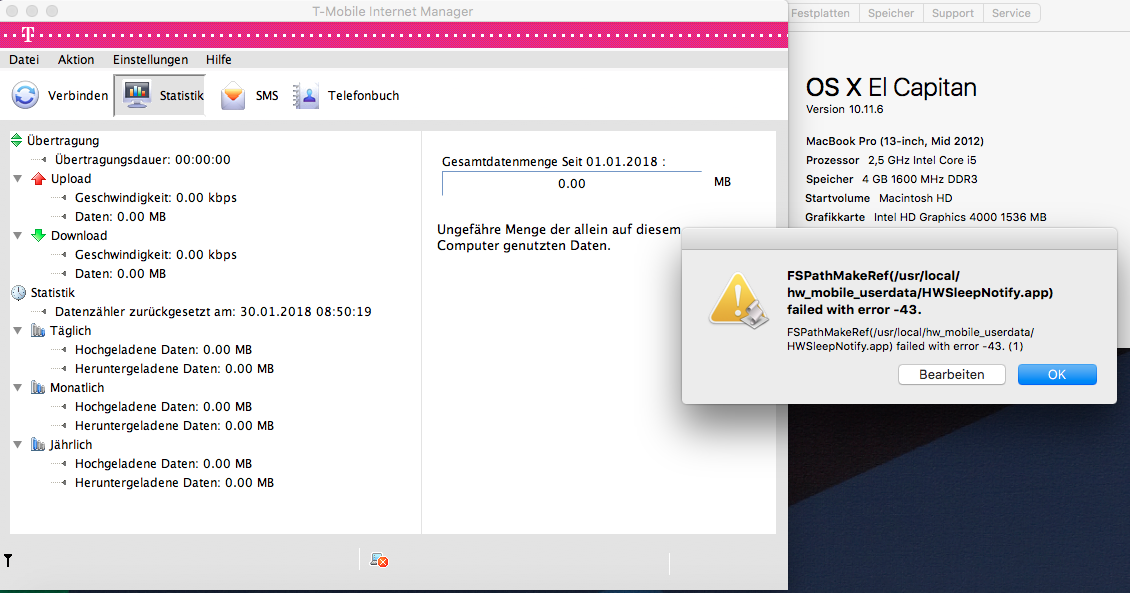Open the Hilfe menu
Image resolution: width=1130 pixels, height=593 pixels.
click(x=218, y=59)
